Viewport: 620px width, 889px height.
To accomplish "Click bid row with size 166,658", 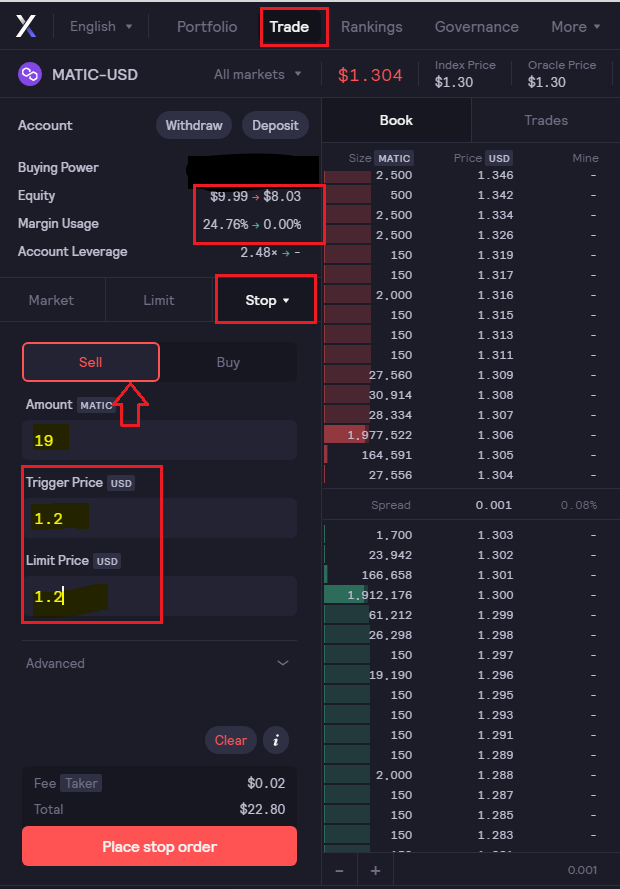I will [471, 575].
